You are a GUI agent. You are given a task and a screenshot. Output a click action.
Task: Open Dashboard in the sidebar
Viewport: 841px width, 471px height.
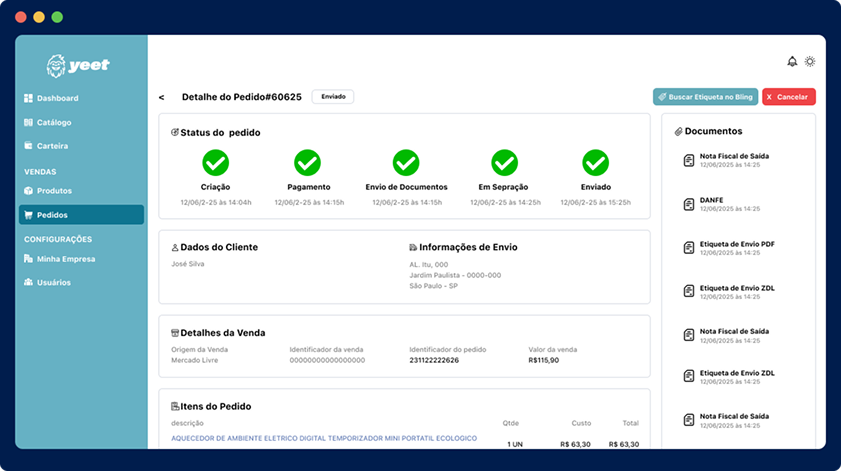(x=57, y=98)
